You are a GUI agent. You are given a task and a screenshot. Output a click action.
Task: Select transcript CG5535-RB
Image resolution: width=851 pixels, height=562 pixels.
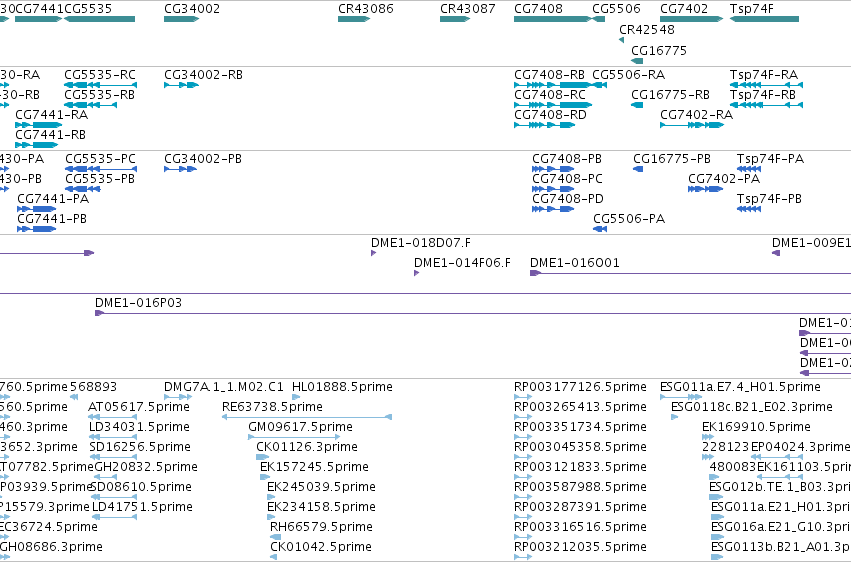tap(90, 105)
